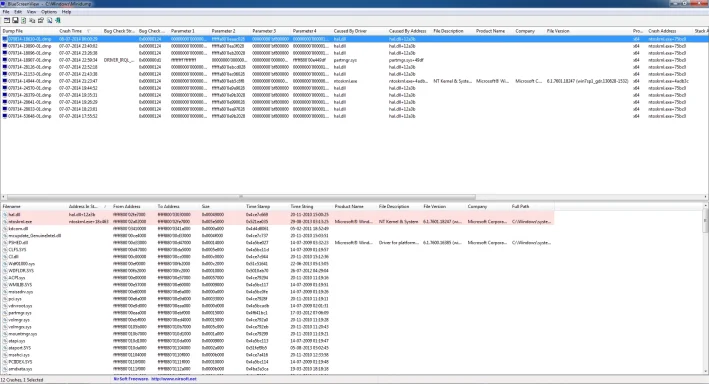Click the file icon beside amdxata.sys
The image size is (709, 384).
click(5, 369)
